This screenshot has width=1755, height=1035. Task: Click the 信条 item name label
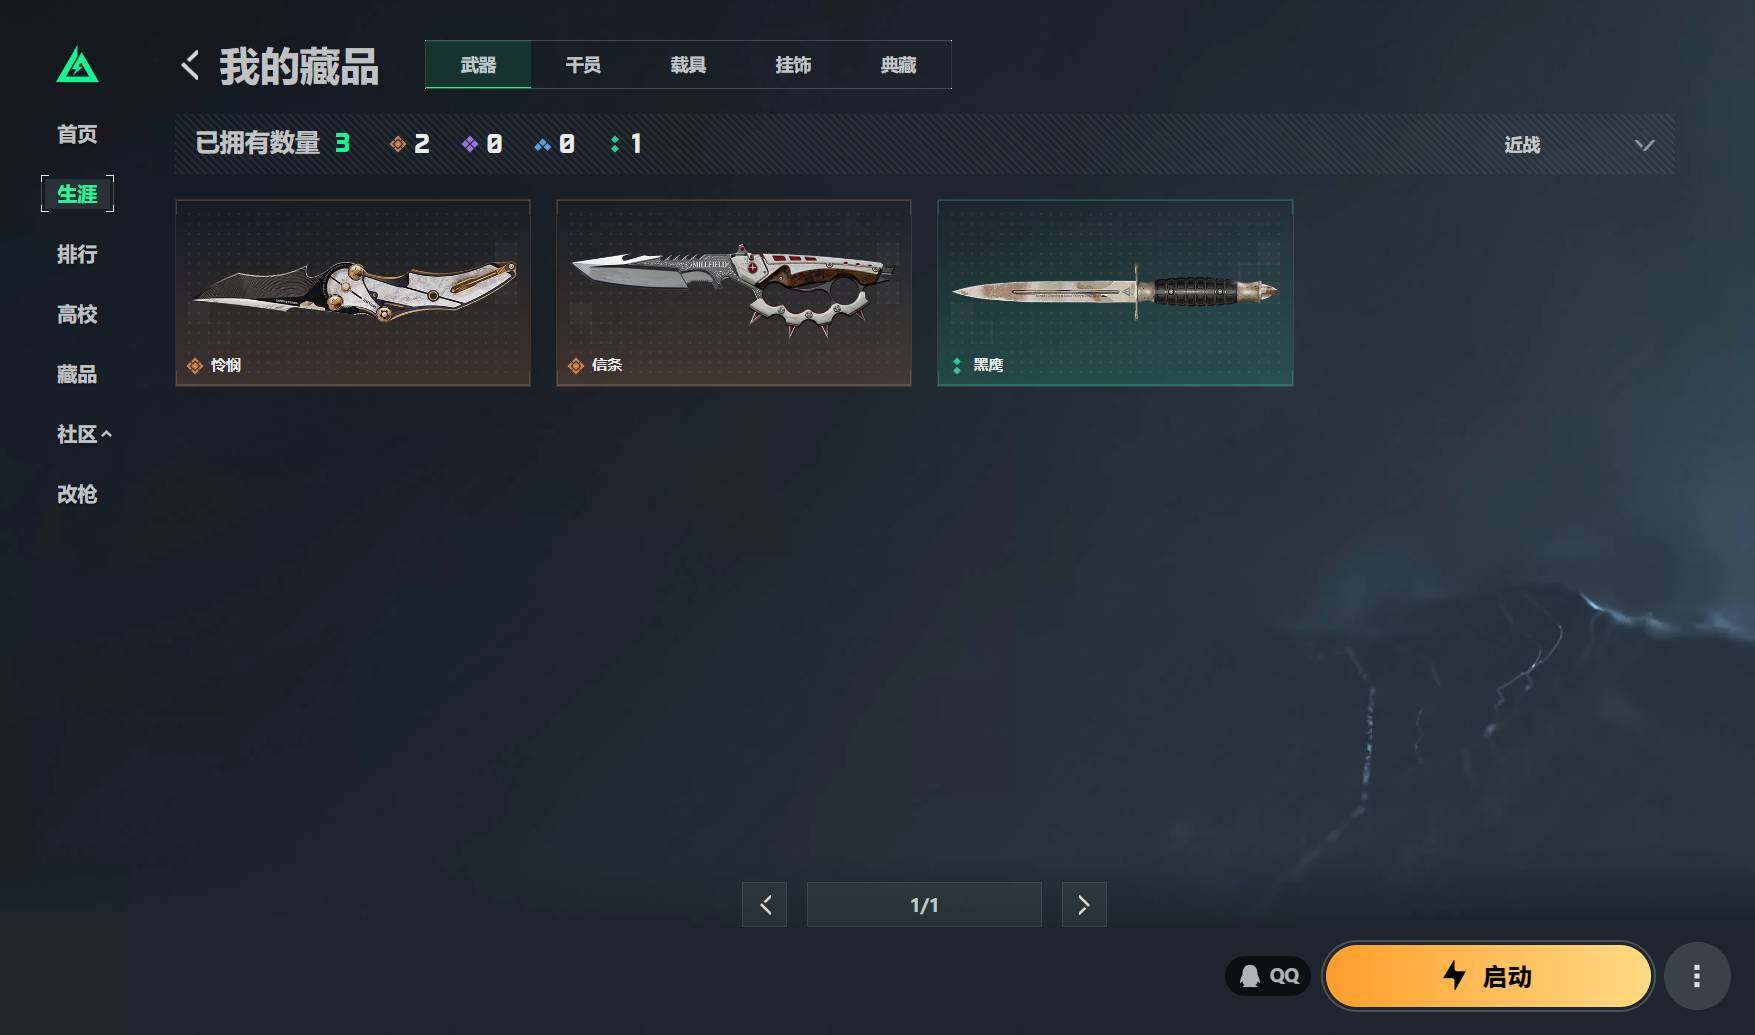tap(607, 366)
